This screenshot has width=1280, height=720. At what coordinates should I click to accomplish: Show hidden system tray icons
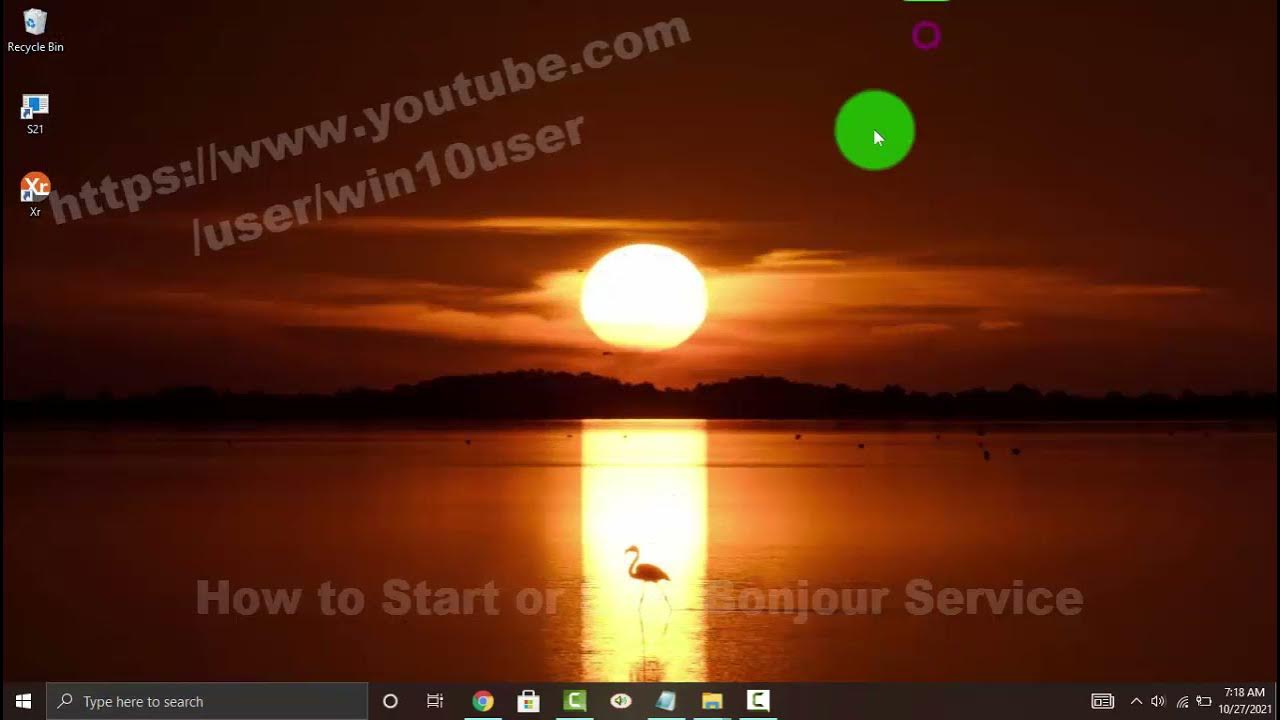click(1136, 701)
